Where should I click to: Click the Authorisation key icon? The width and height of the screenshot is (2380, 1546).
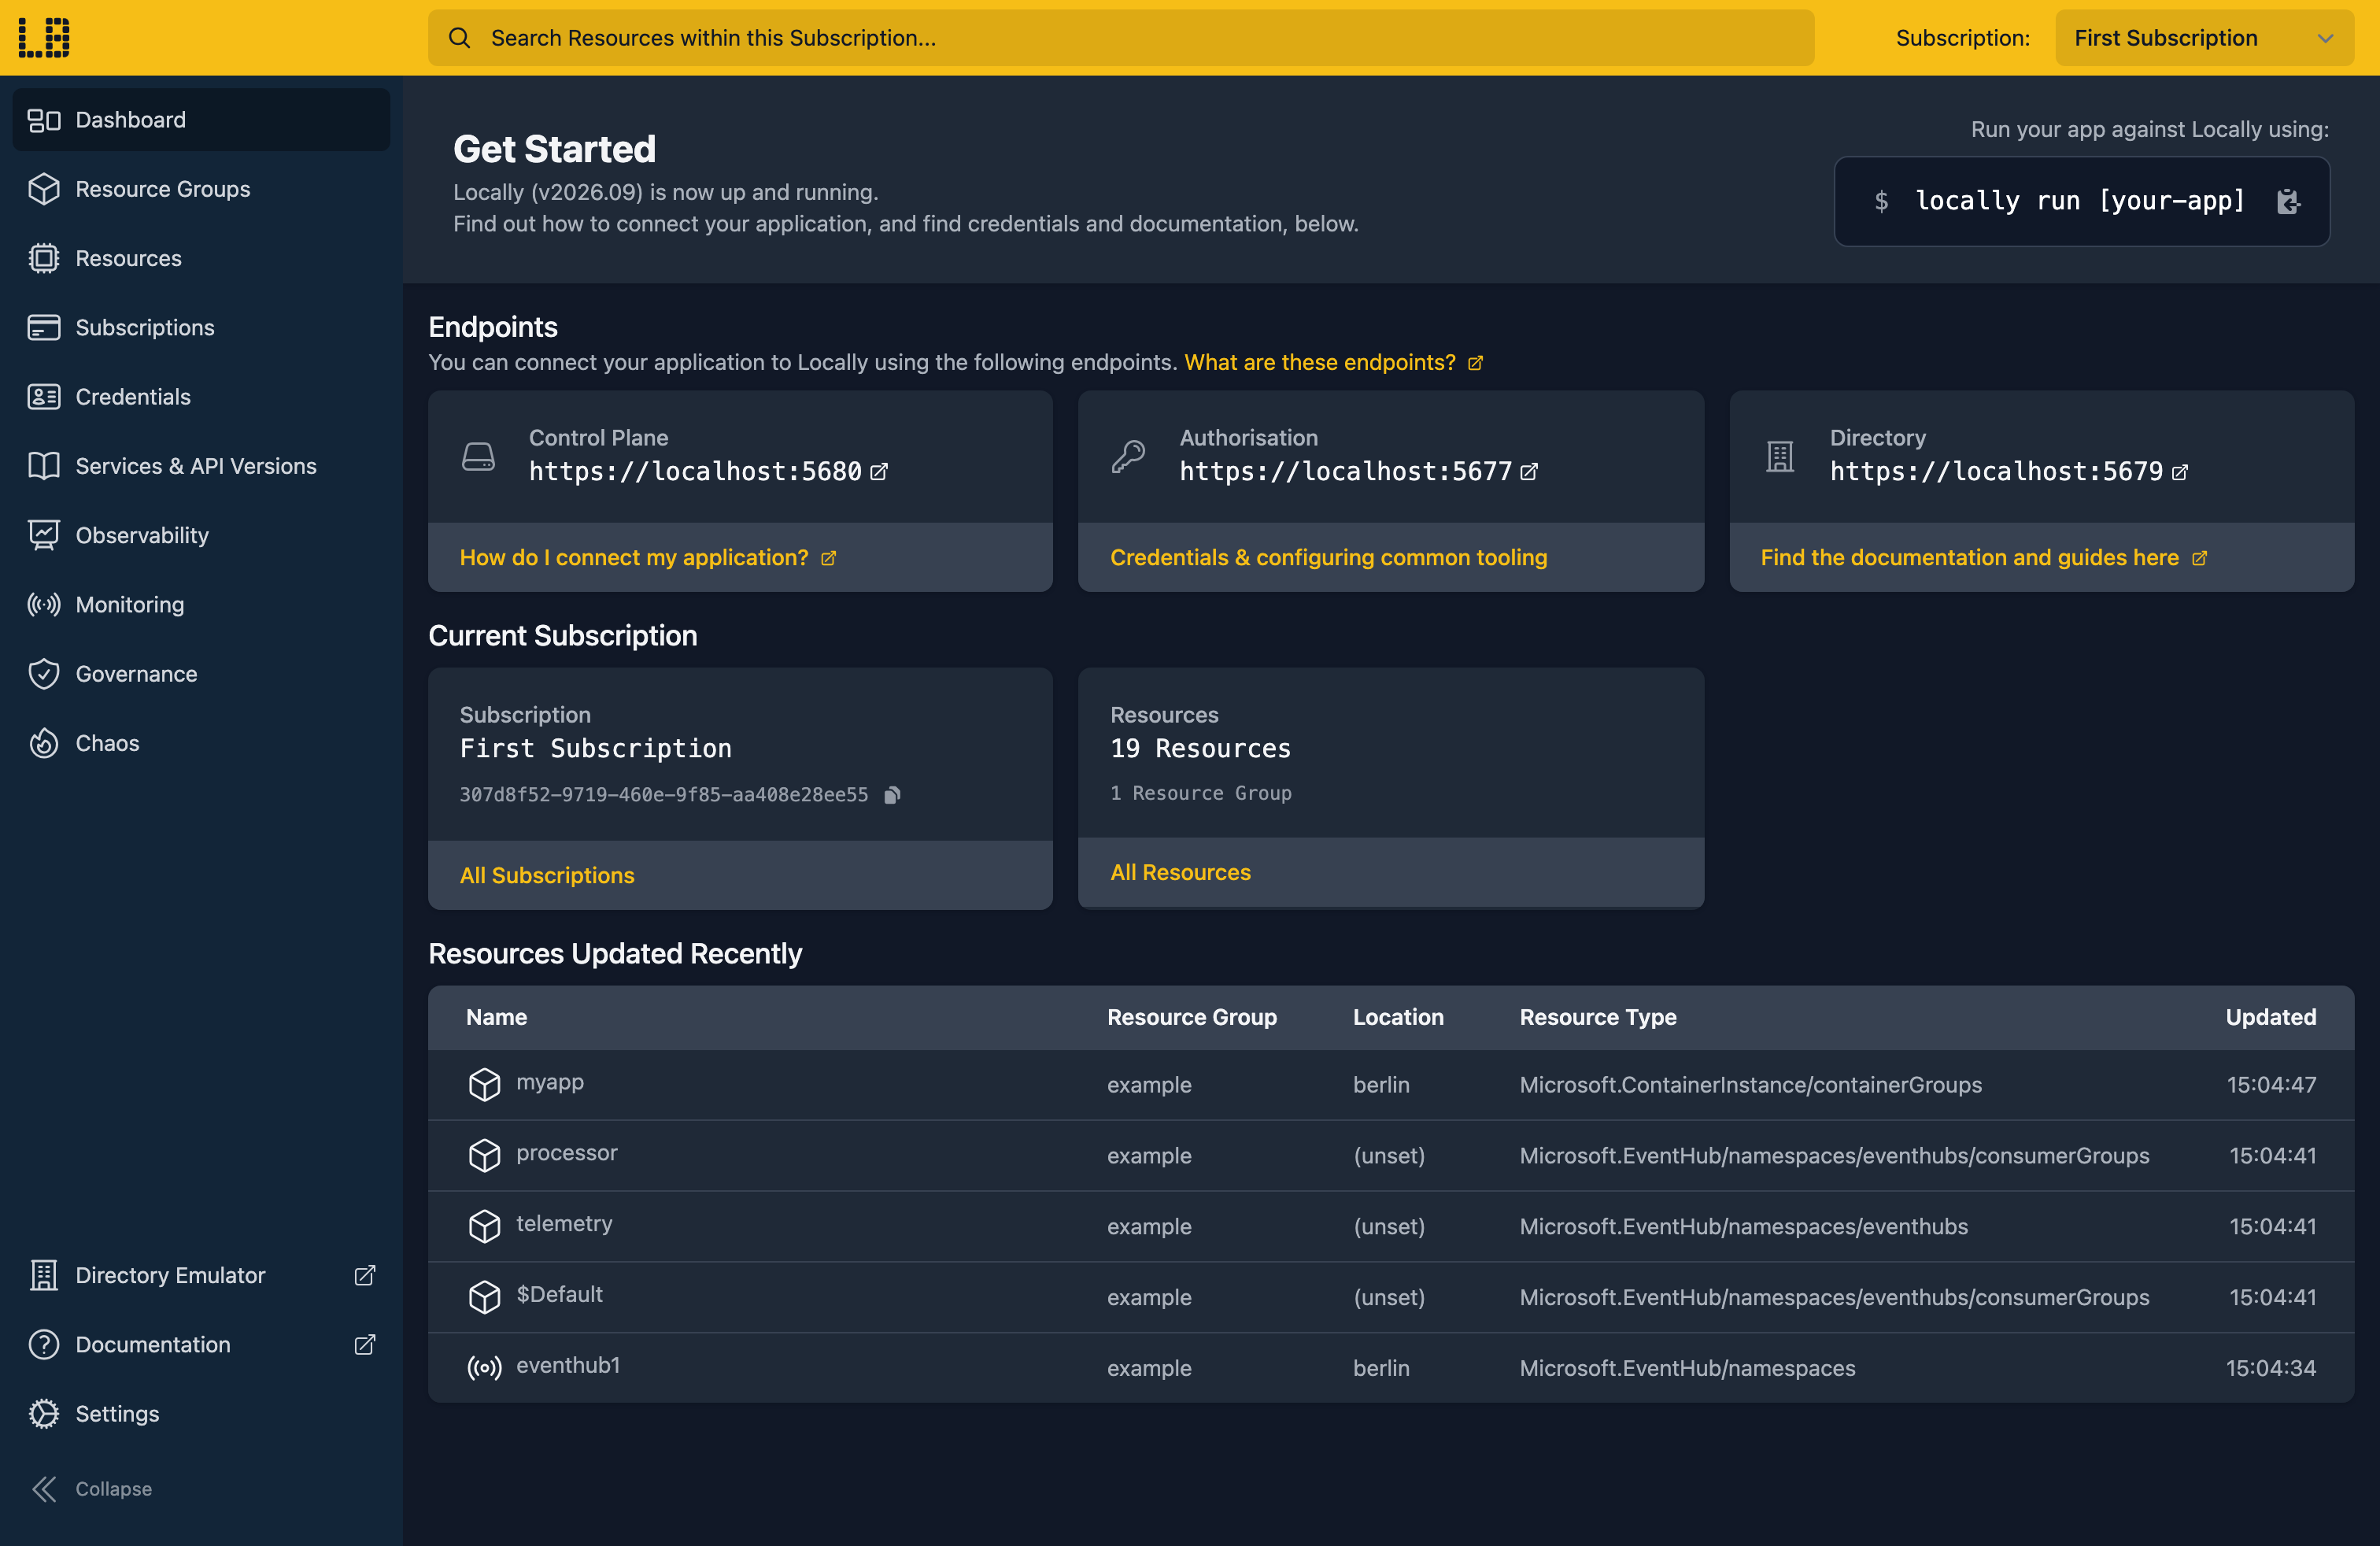[1128, 456]
